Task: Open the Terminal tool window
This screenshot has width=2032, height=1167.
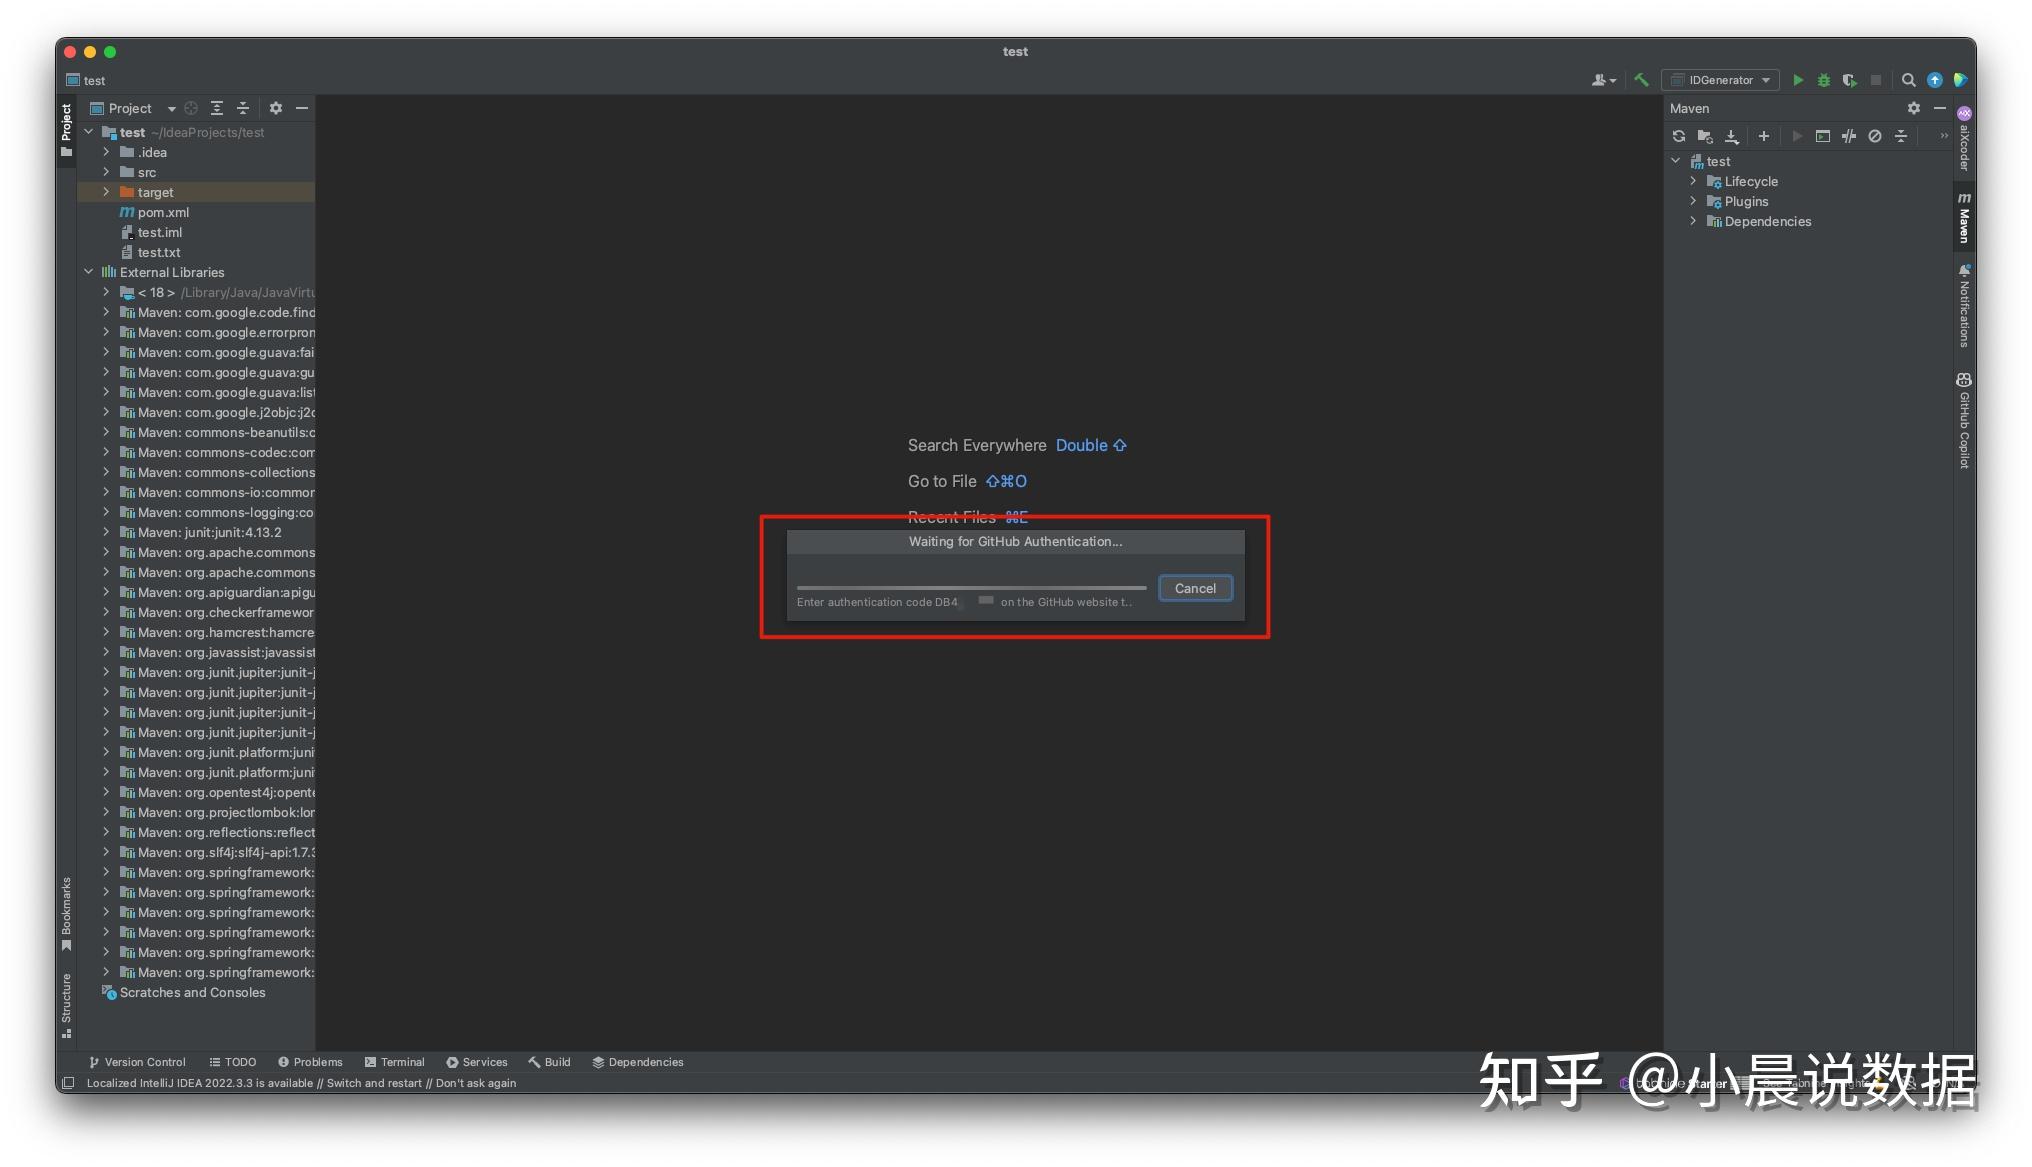Action: (x=395, y=1062)
